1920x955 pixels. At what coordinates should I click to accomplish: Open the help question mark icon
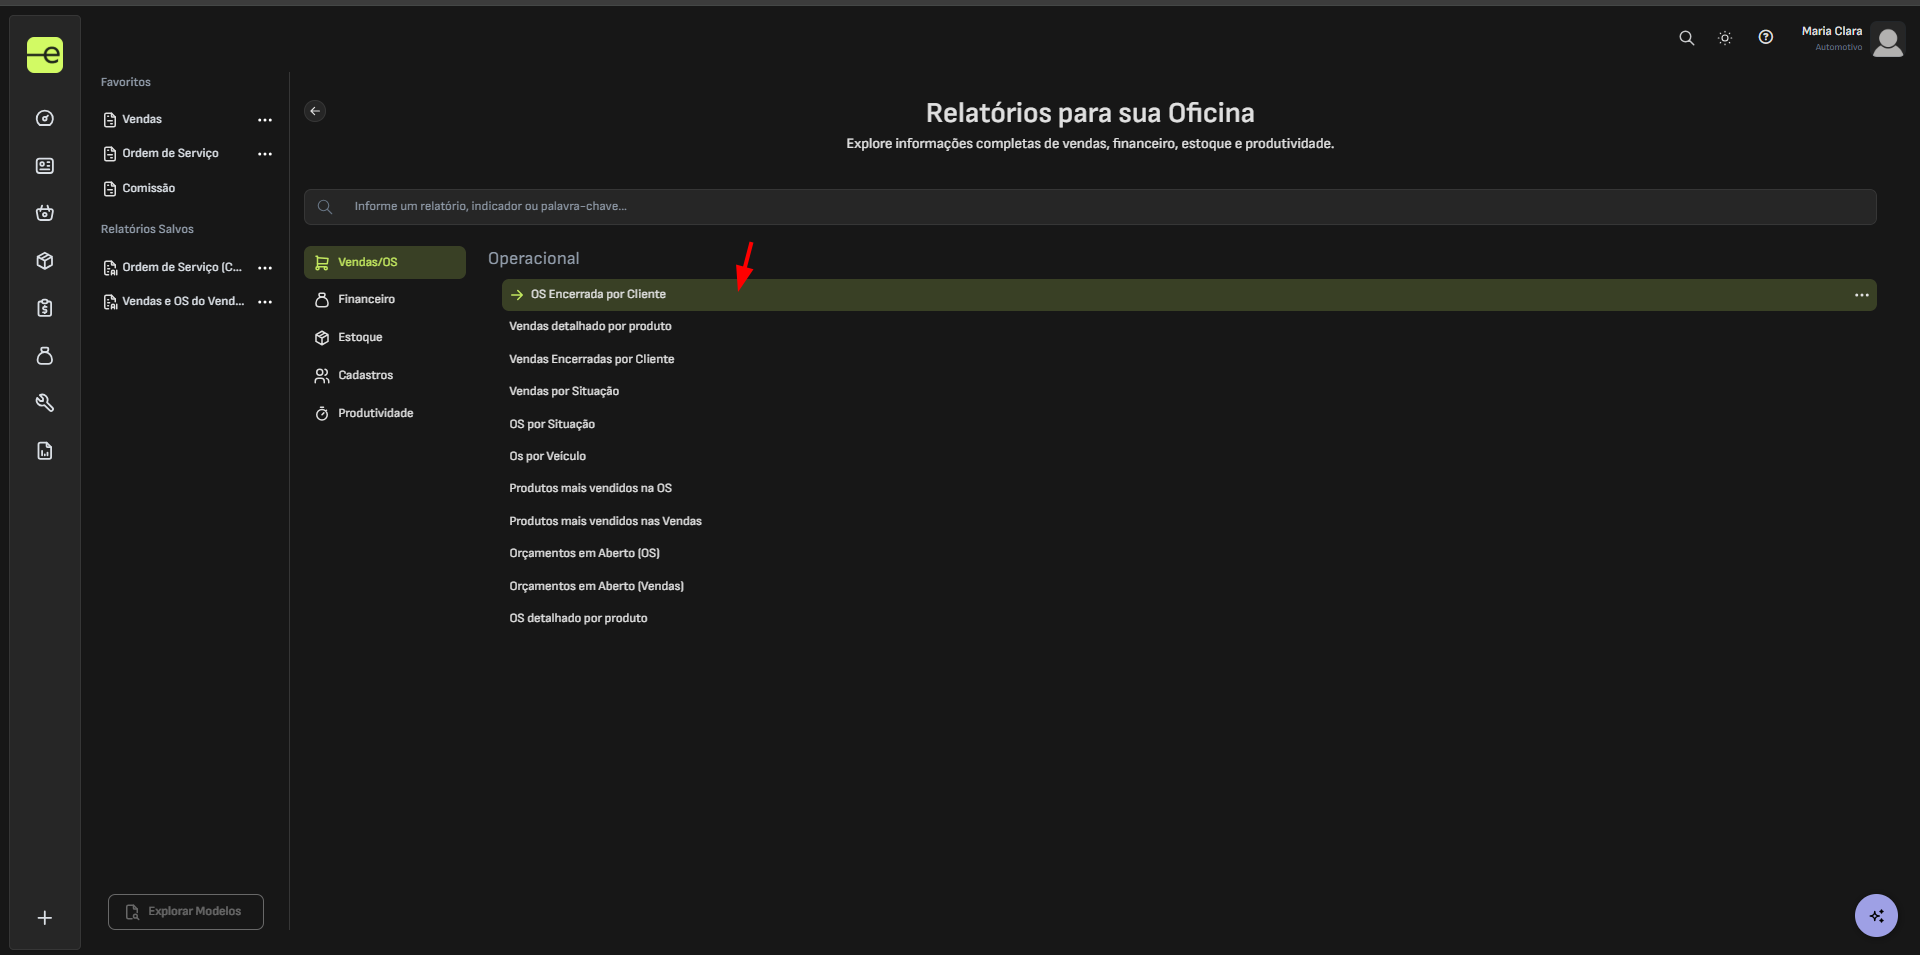[1766, 38]
